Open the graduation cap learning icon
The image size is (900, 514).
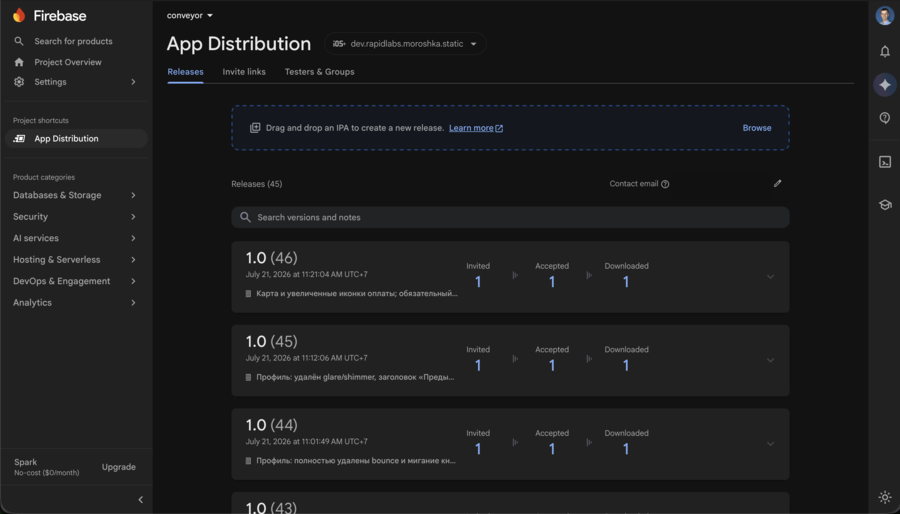tap(885, 205)
